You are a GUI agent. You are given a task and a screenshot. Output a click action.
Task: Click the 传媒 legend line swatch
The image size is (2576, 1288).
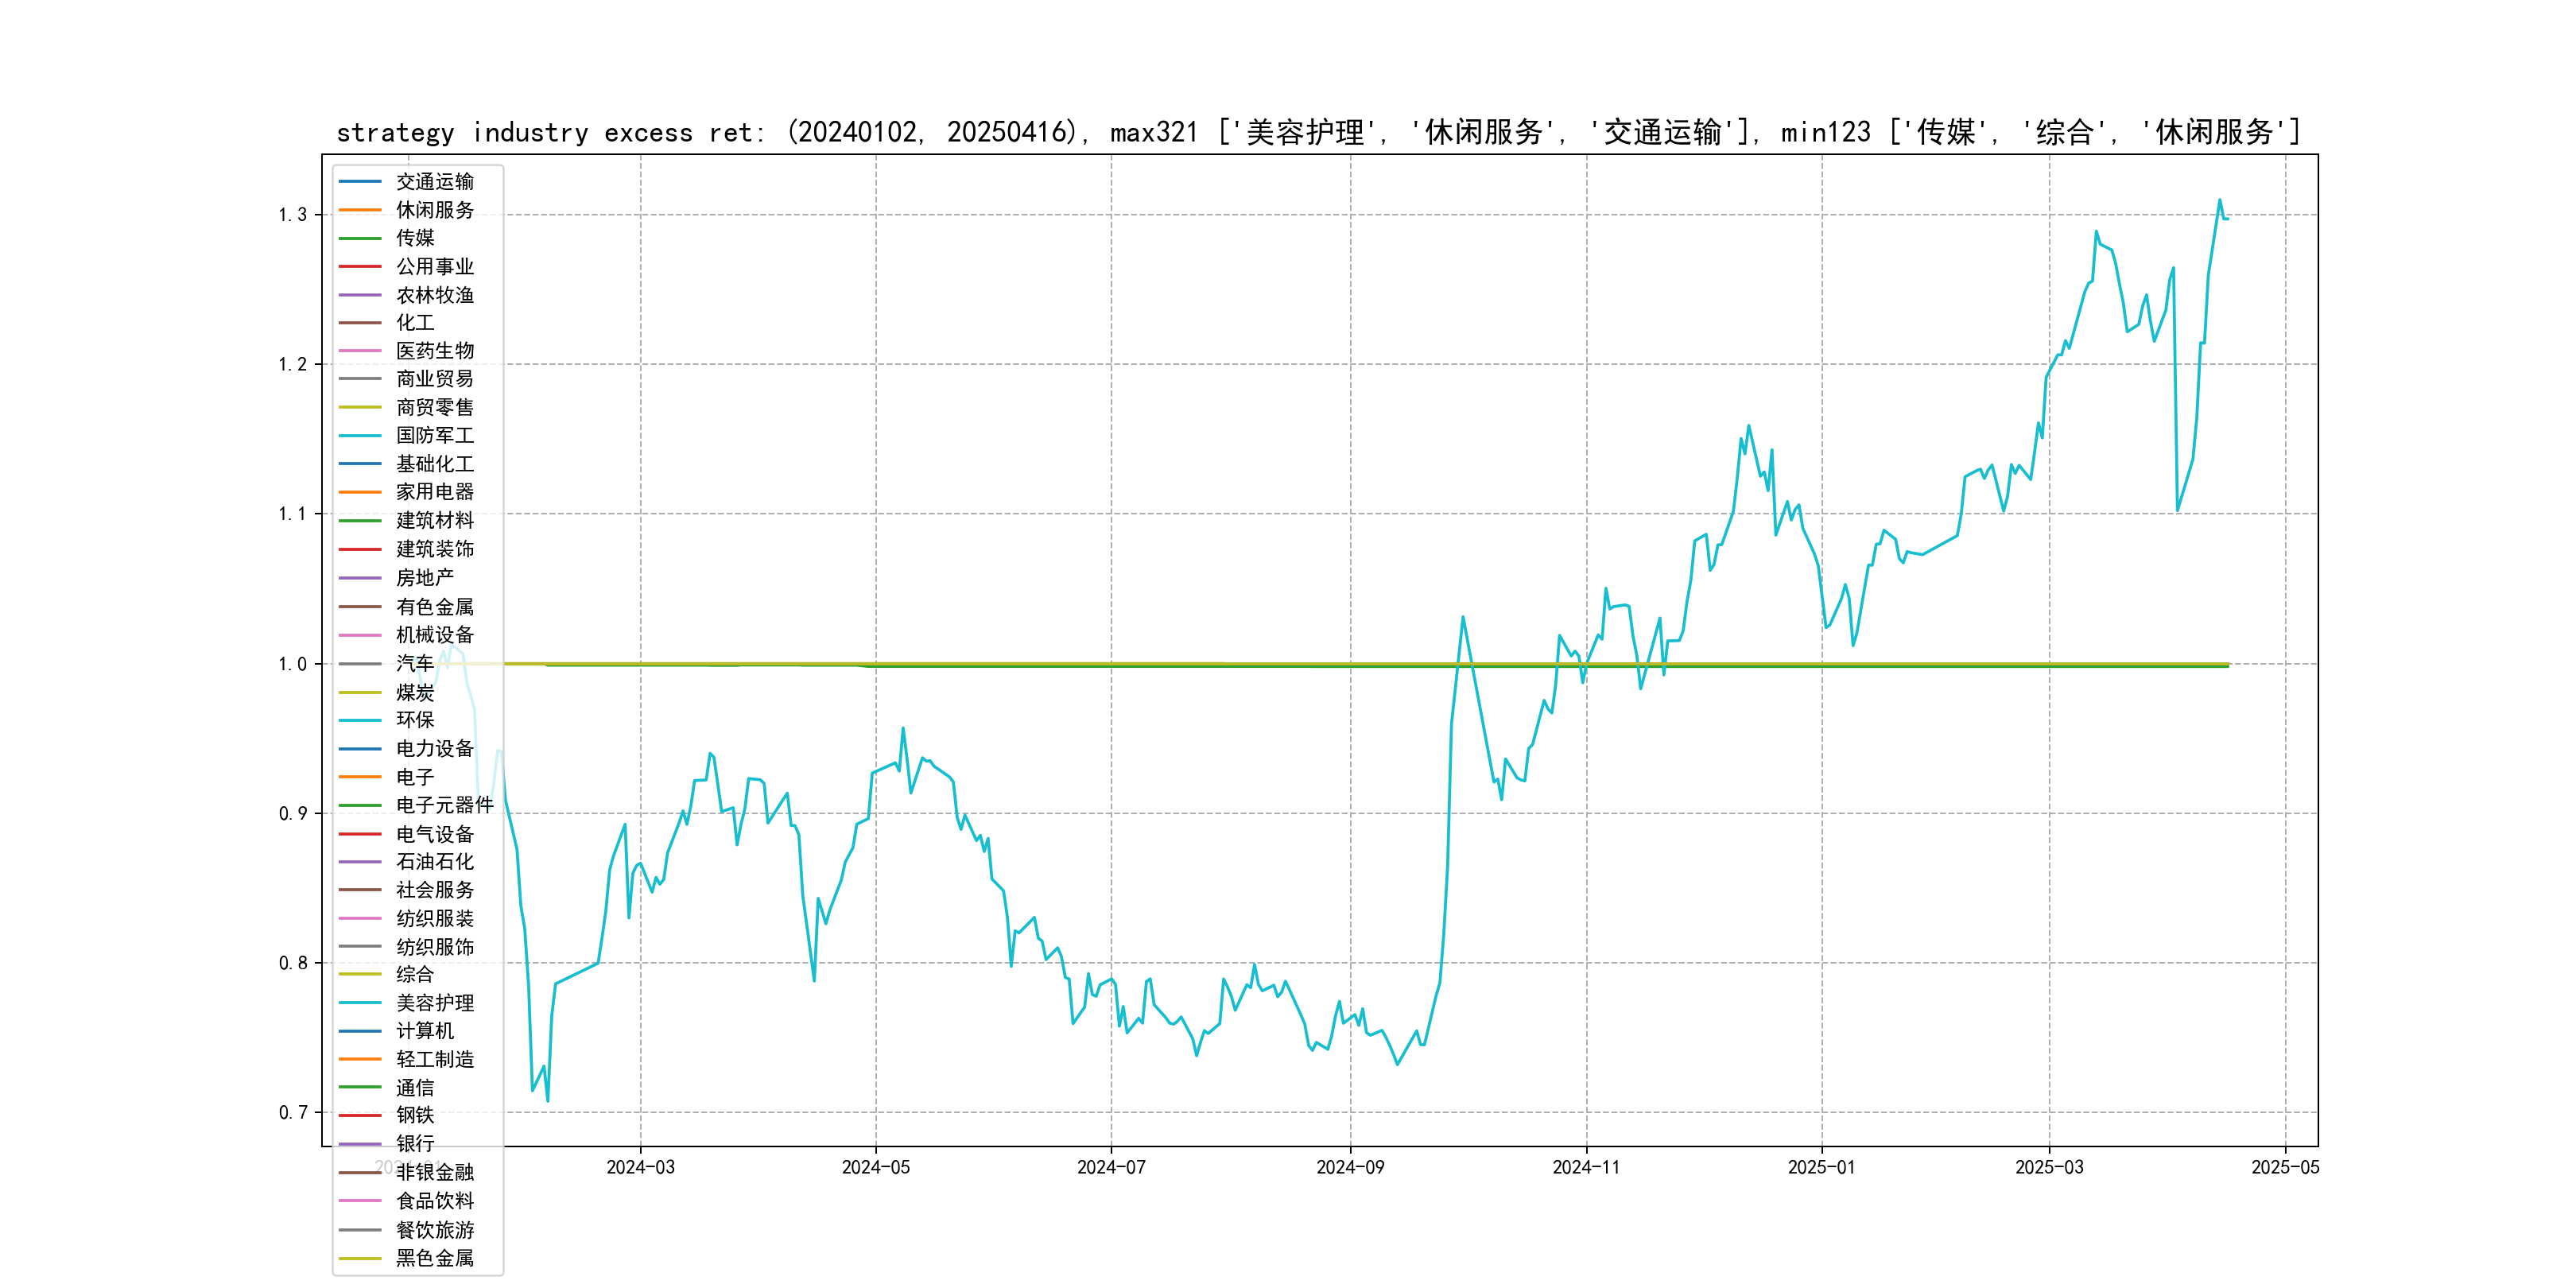360,238
